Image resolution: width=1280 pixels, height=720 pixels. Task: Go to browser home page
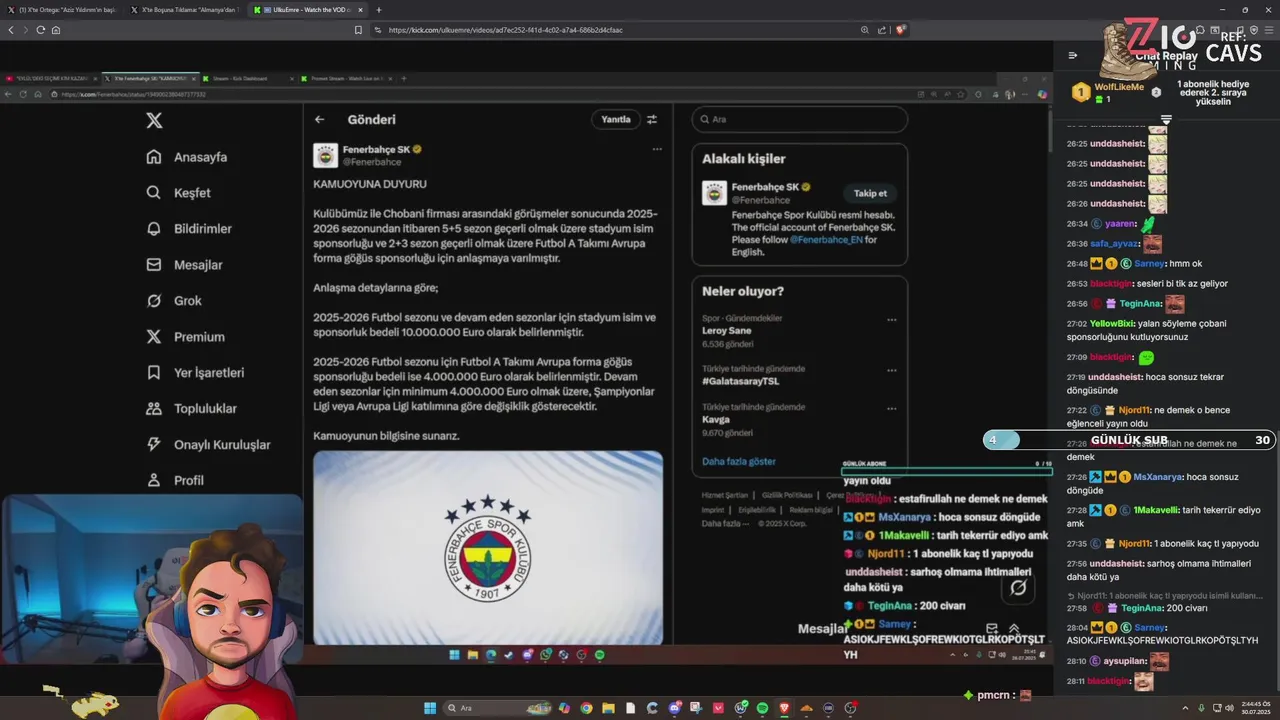pyautogui.click(x=56, y=30)
